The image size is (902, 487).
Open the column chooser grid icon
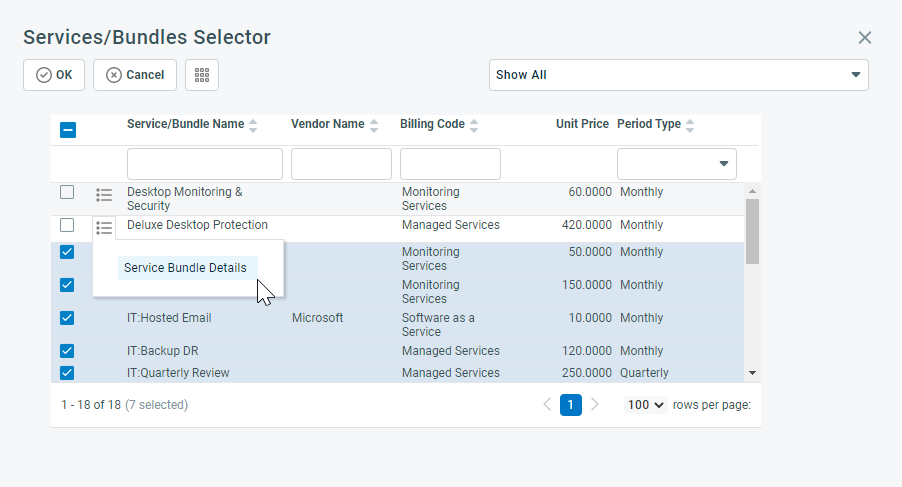[x=202, y=75]
